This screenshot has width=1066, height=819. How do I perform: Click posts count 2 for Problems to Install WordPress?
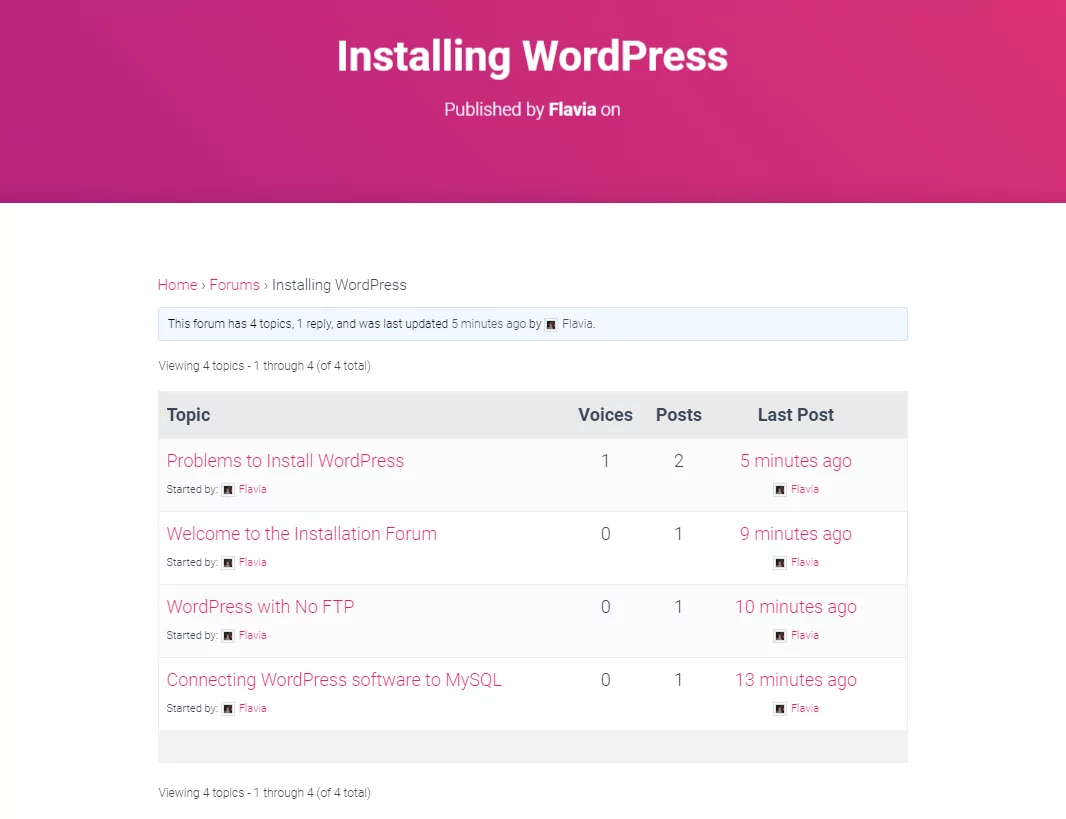coord(678,461)
